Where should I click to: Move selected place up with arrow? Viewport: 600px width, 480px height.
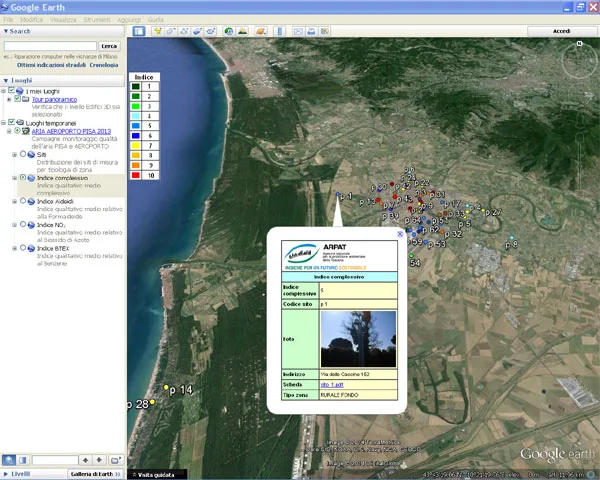click(x=85, y=460)
